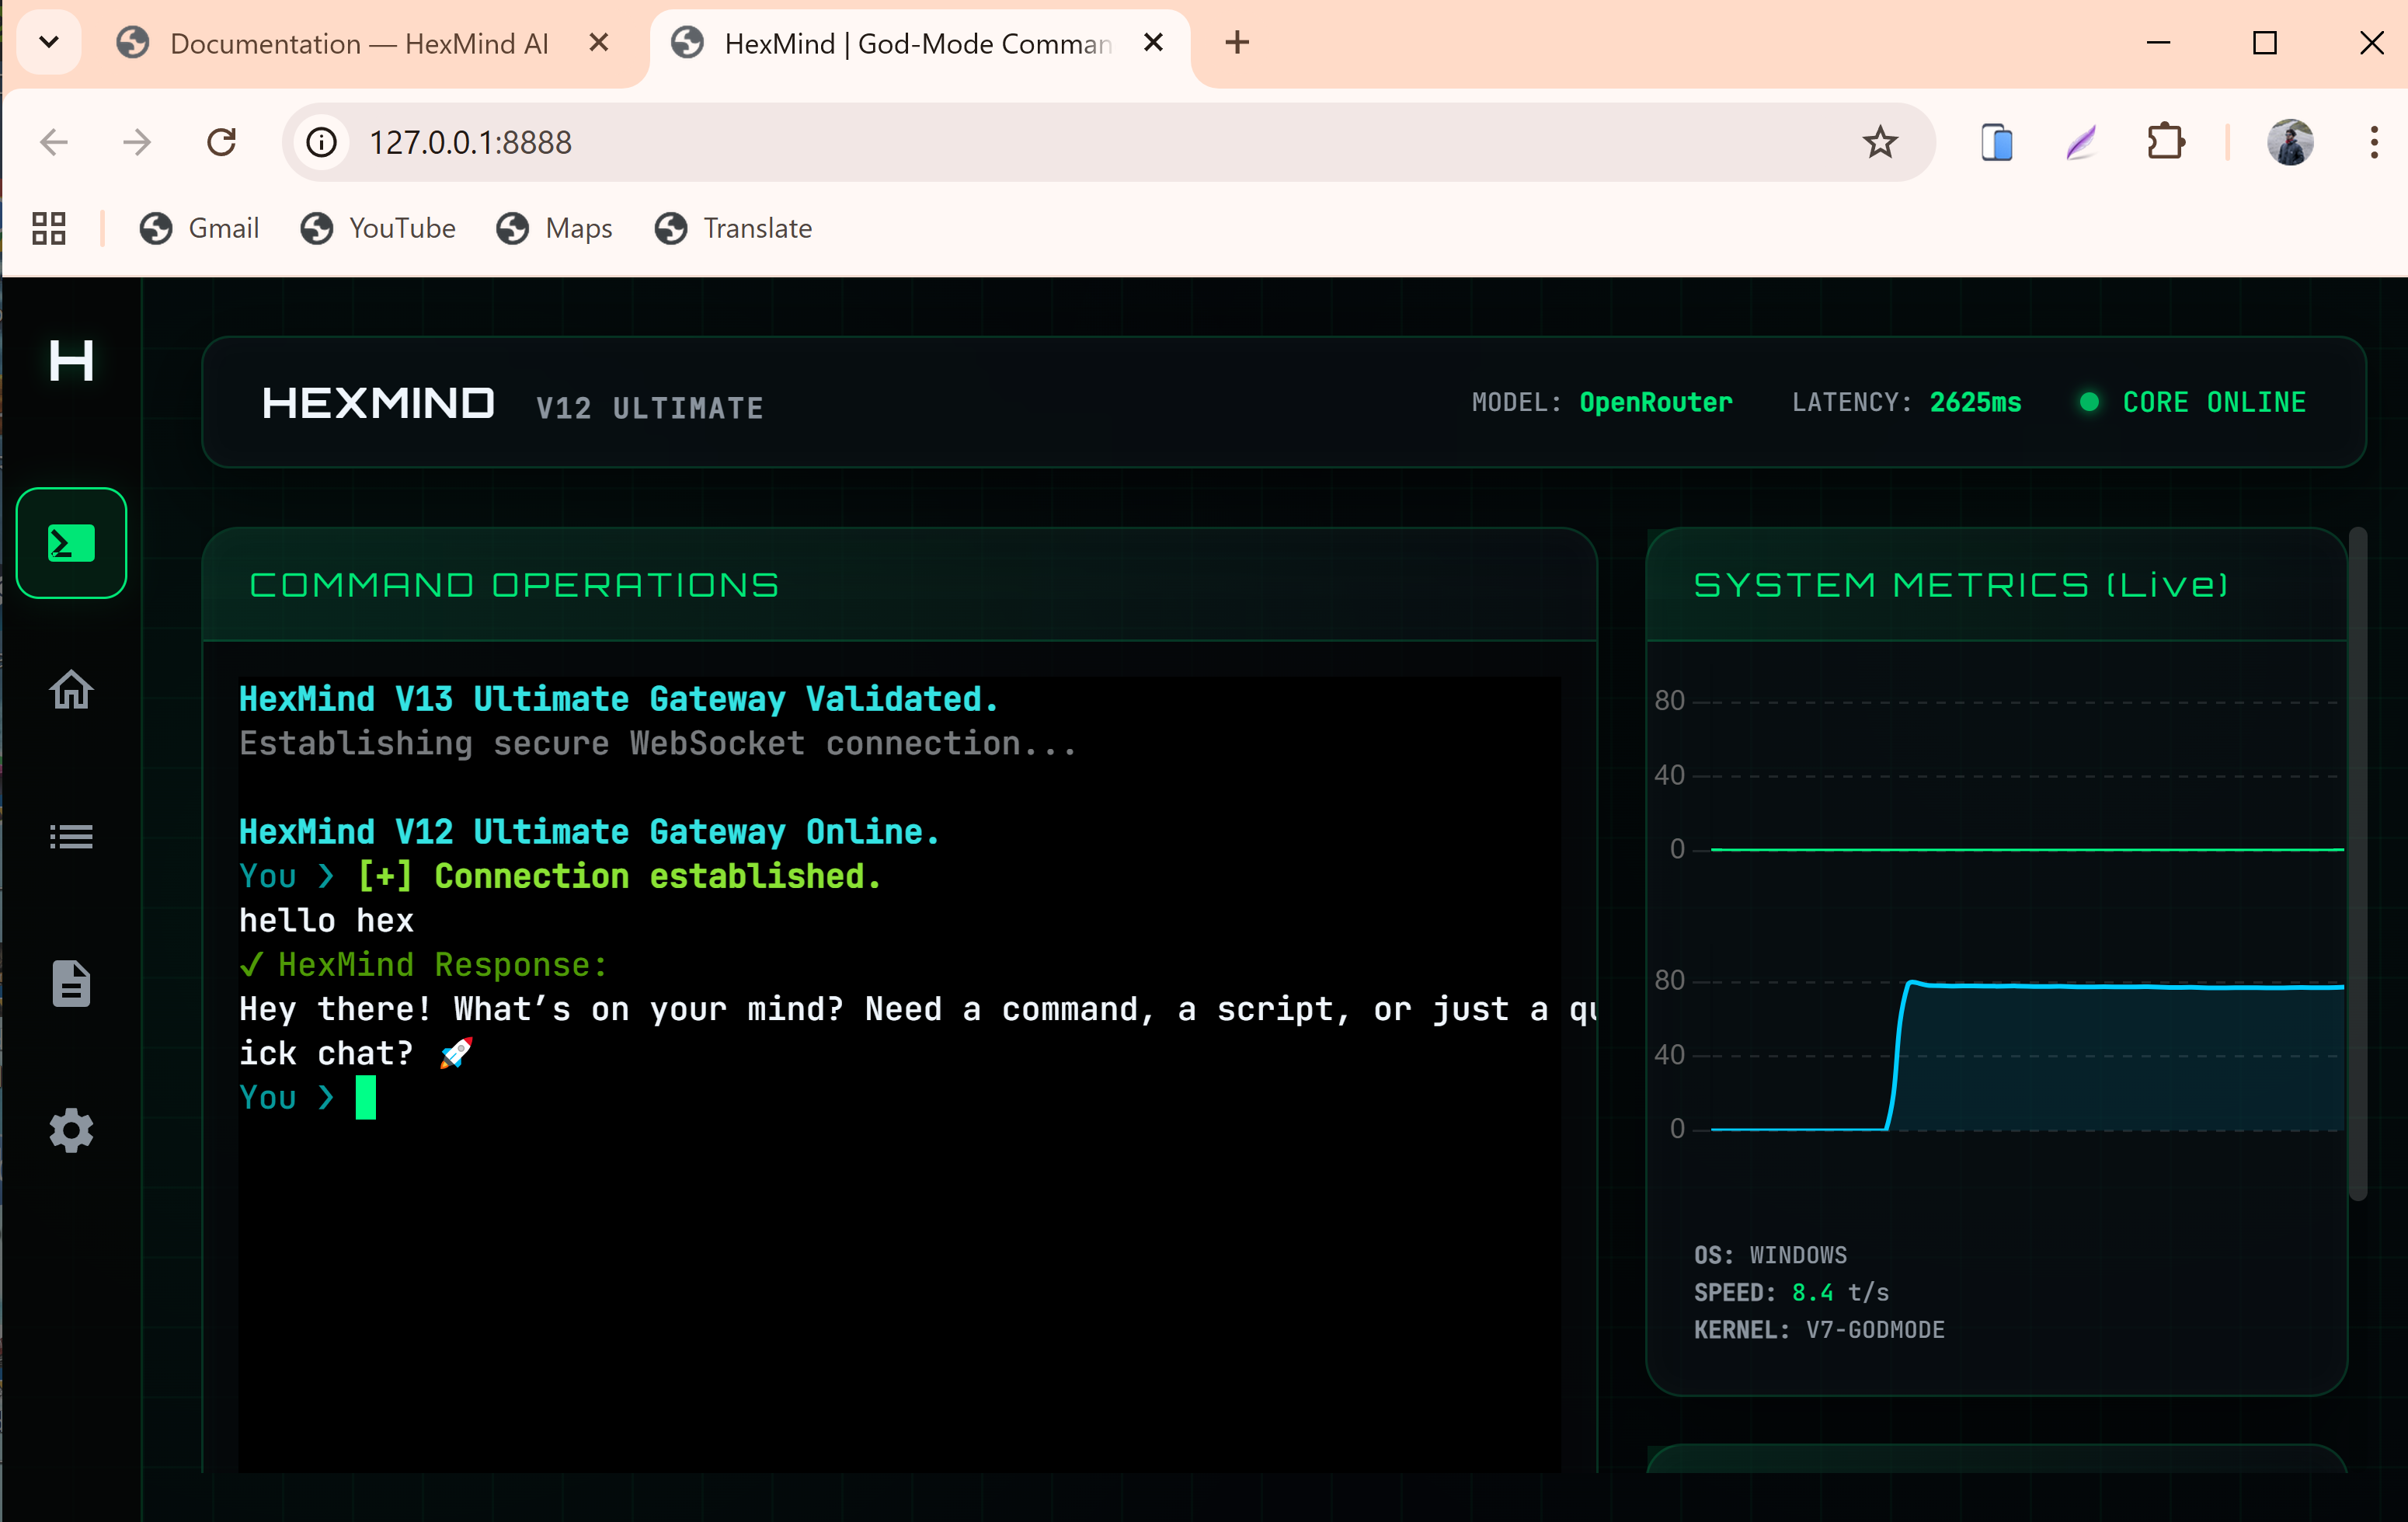View site information icon in address bar

(321, 142)
